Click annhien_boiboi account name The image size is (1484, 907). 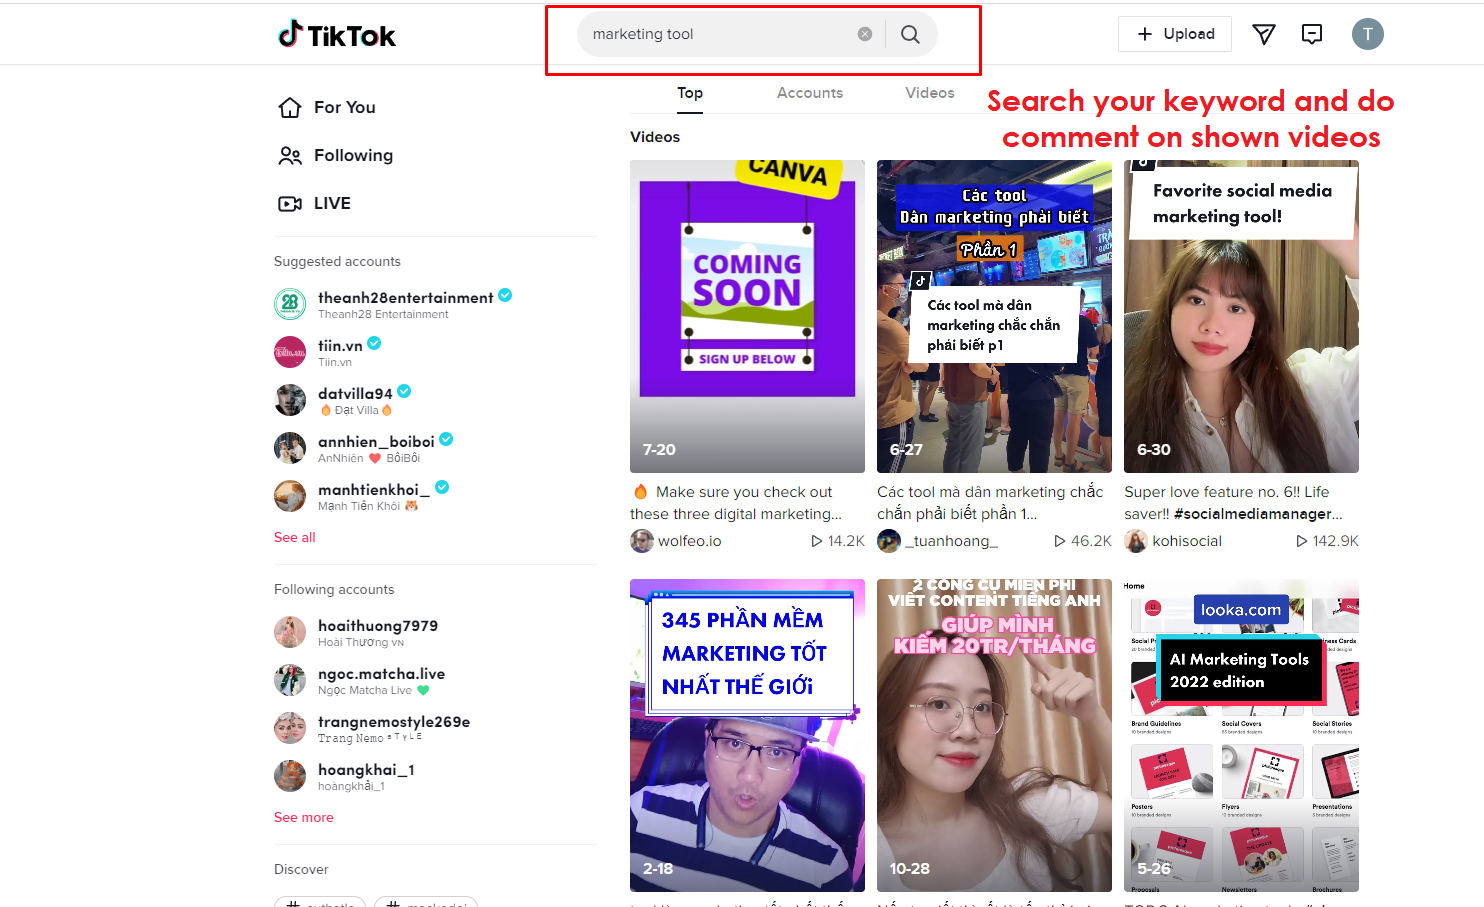tap(376, 441)
